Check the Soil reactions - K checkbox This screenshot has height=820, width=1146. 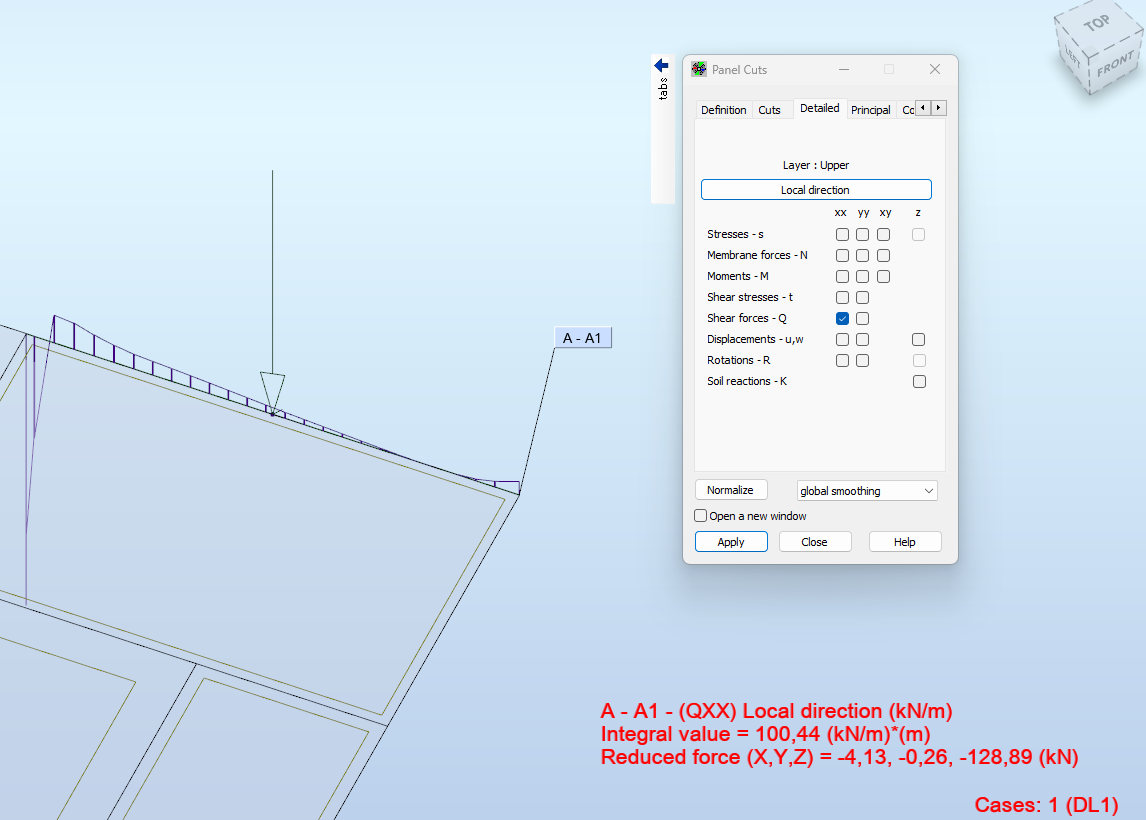(919, 381)
